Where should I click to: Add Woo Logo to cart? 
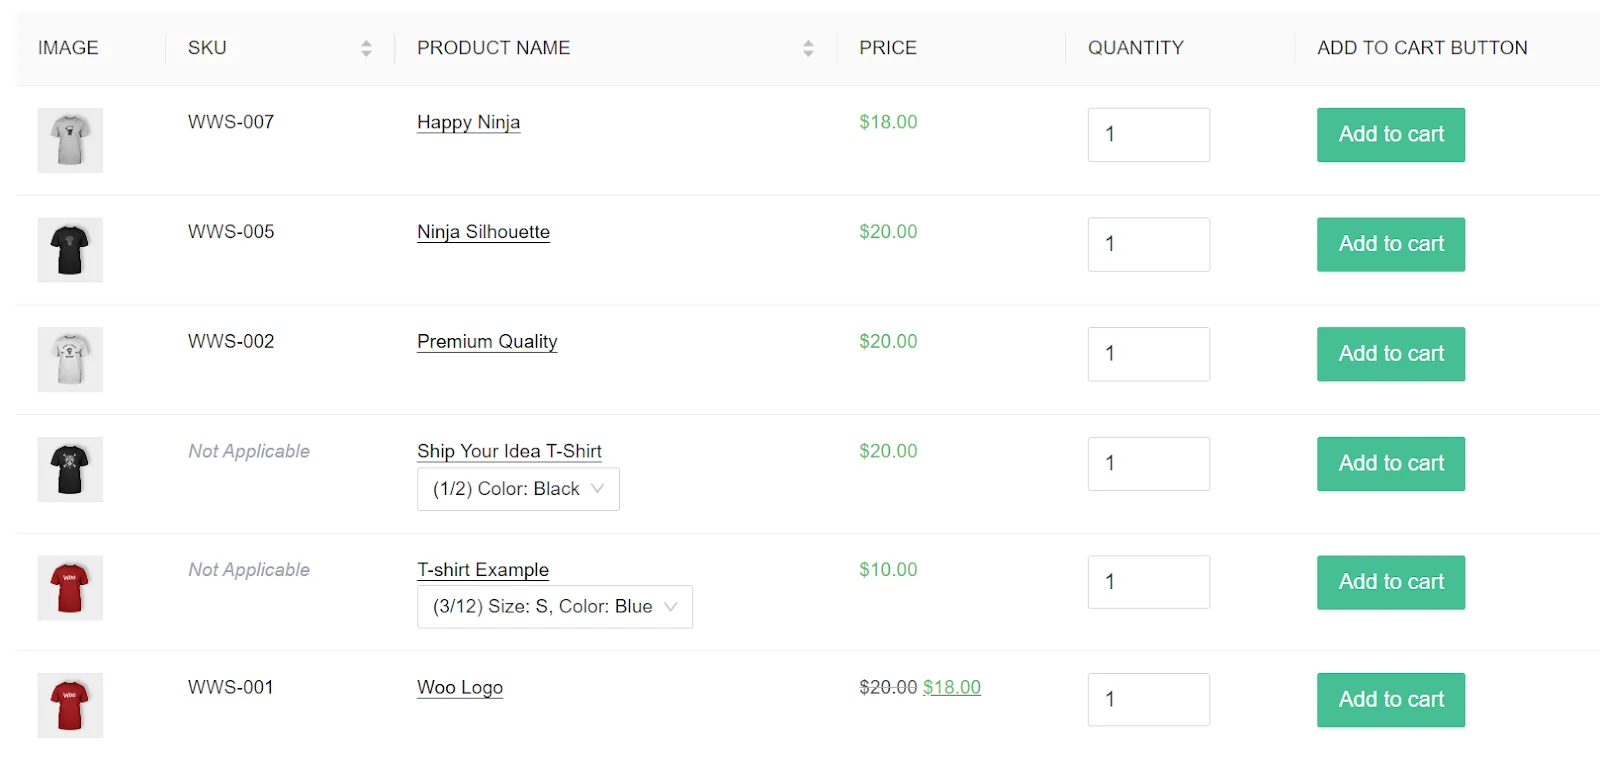(x=1390, y=700)
